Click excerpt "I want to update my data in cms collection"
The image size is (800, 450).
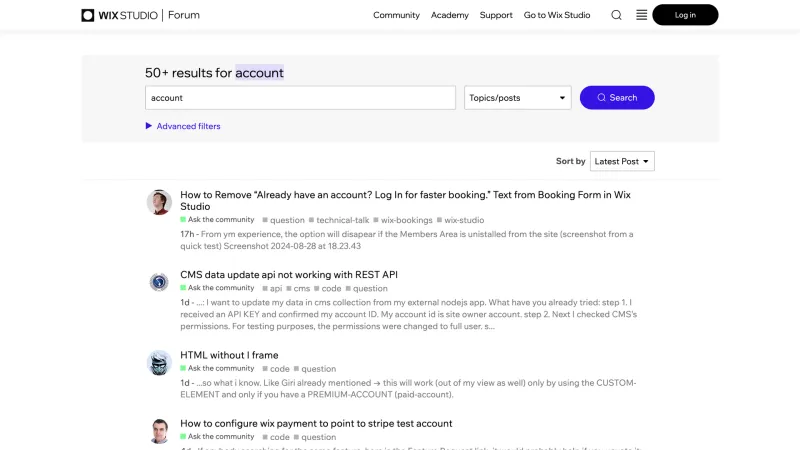[x=409, y=314]
